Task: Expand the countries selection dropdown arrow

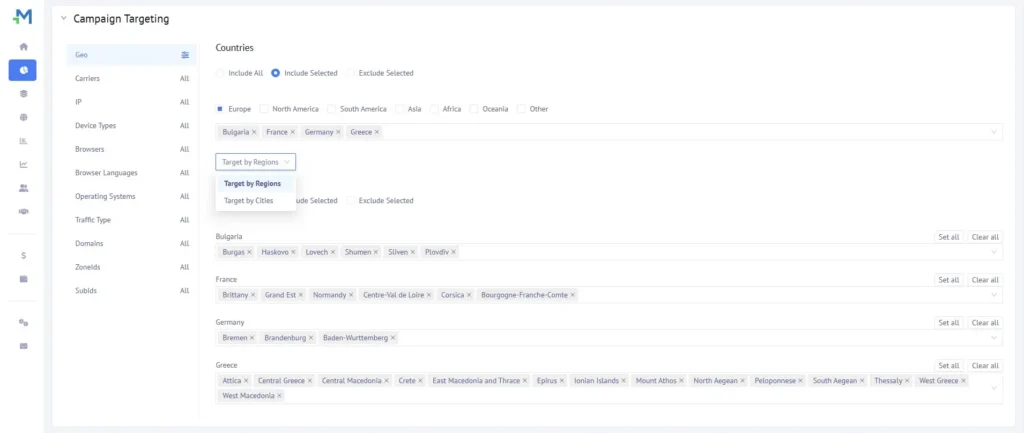Action: [x=994, y=132]
